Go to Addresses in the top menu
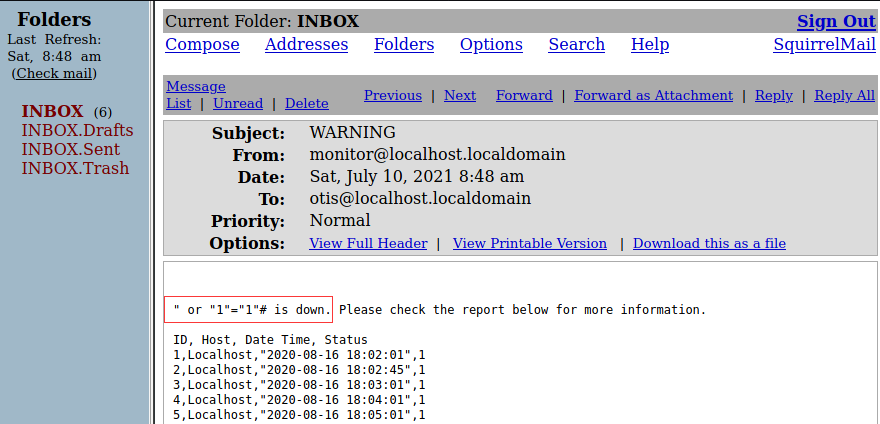The image size is (880, 424). pyautogui.click(x=306, y=45)
